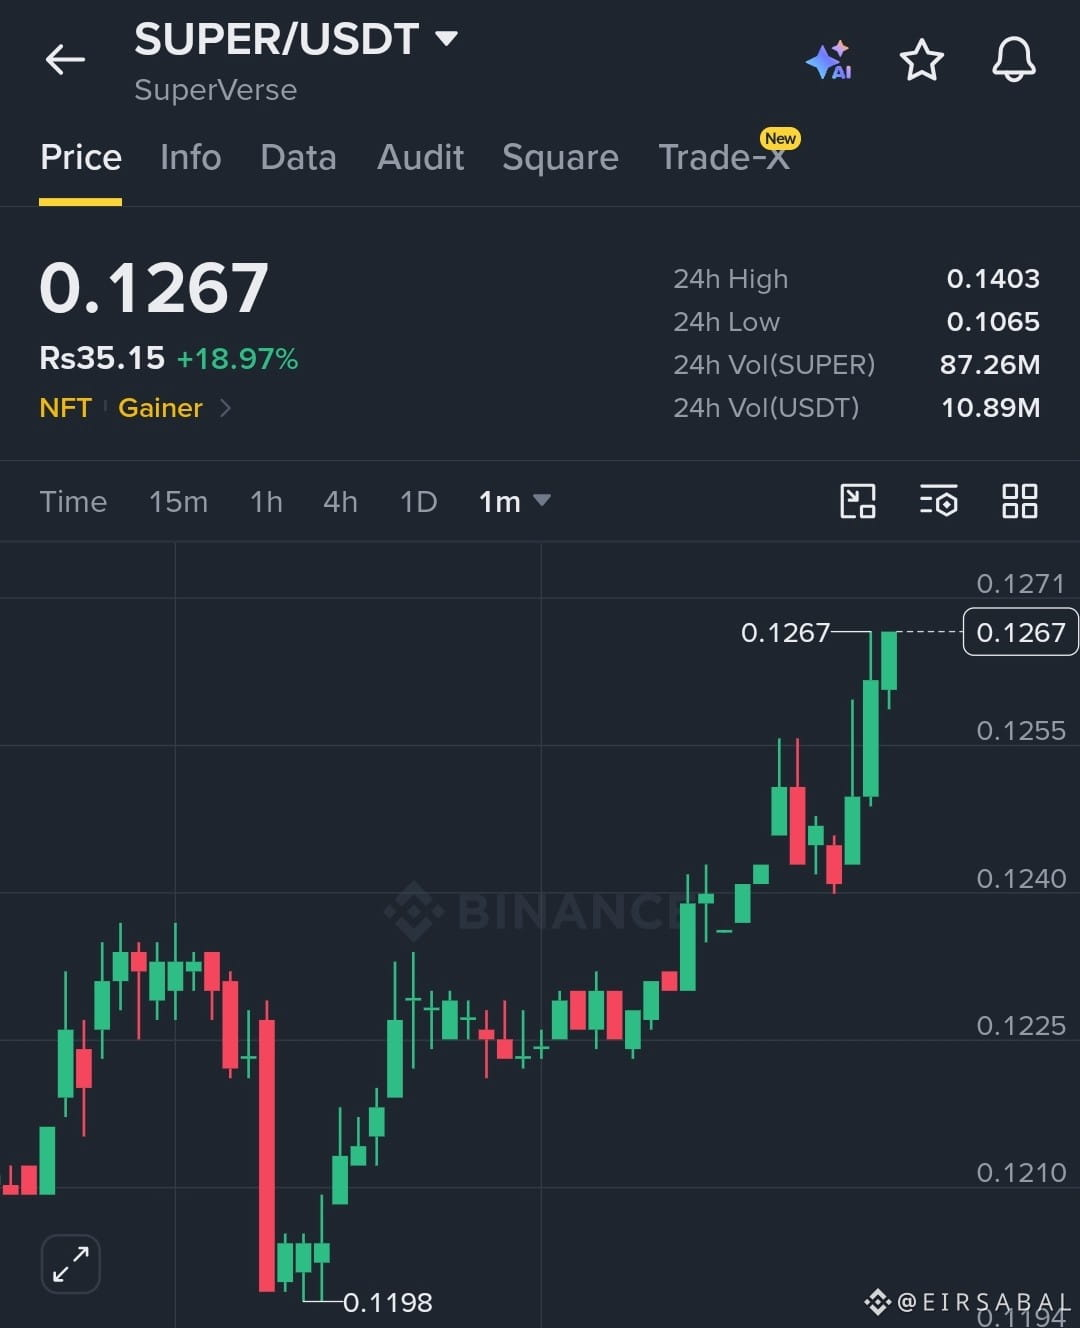Image resolution: width=1080 pixels, height=1328 pixels.
Task: Switch to the Data tab
Action: pos(298,157)
